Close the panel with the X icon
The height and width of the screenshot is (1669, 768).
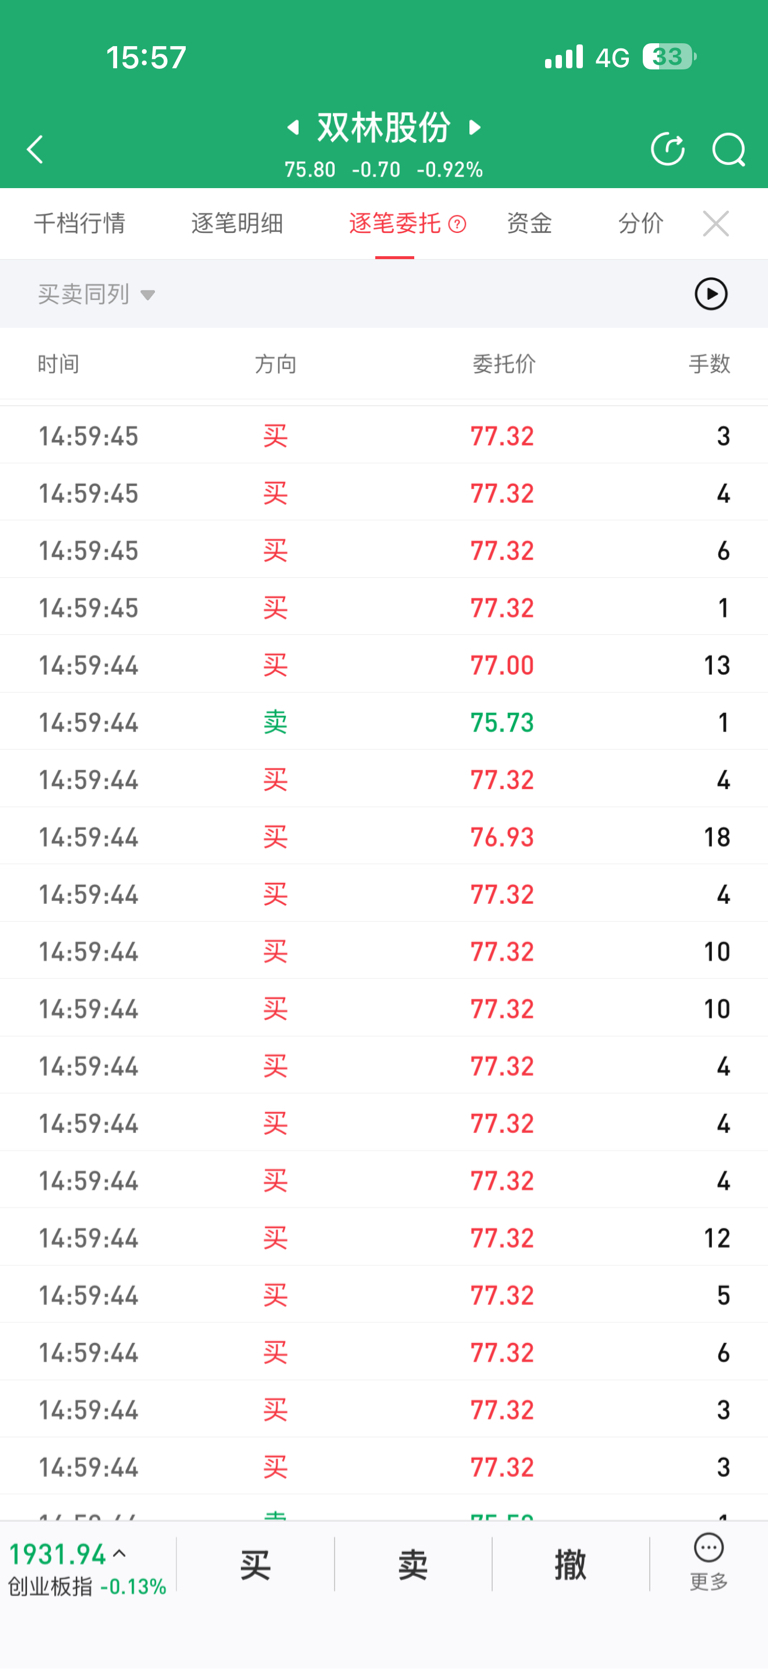[x=716, y=223]
